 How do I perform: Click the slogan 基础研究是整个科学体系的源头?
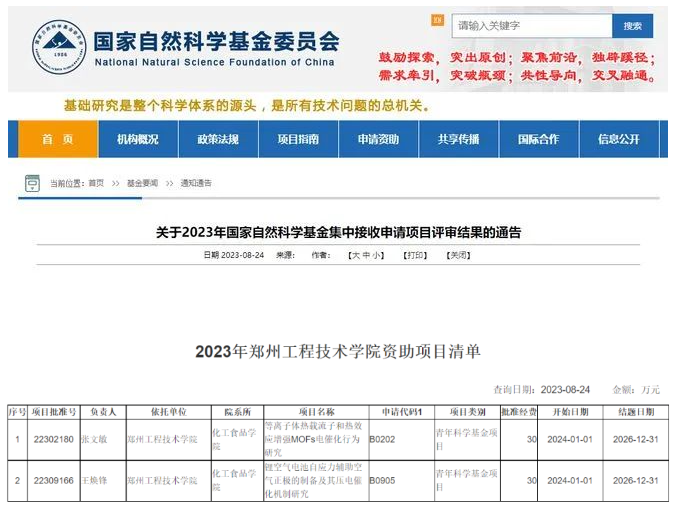click(x=160, y=105)
